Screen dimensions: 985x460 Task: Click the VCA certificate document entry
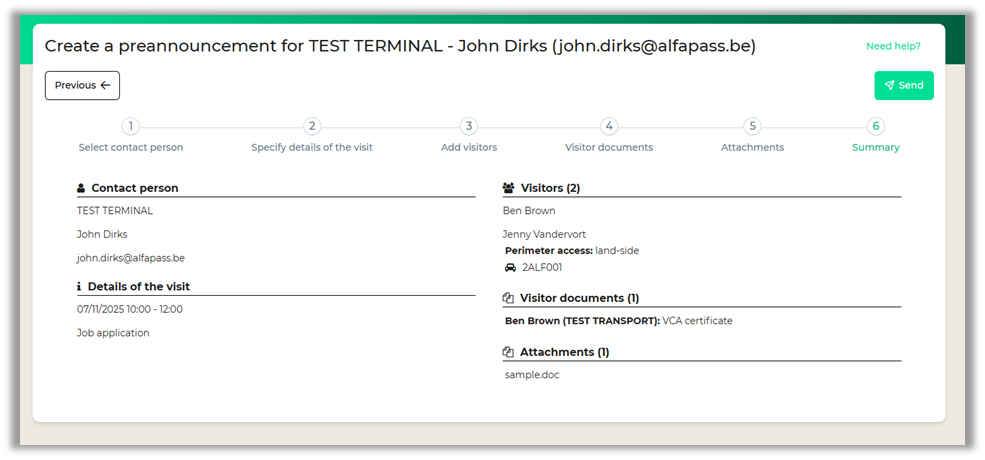697,321
